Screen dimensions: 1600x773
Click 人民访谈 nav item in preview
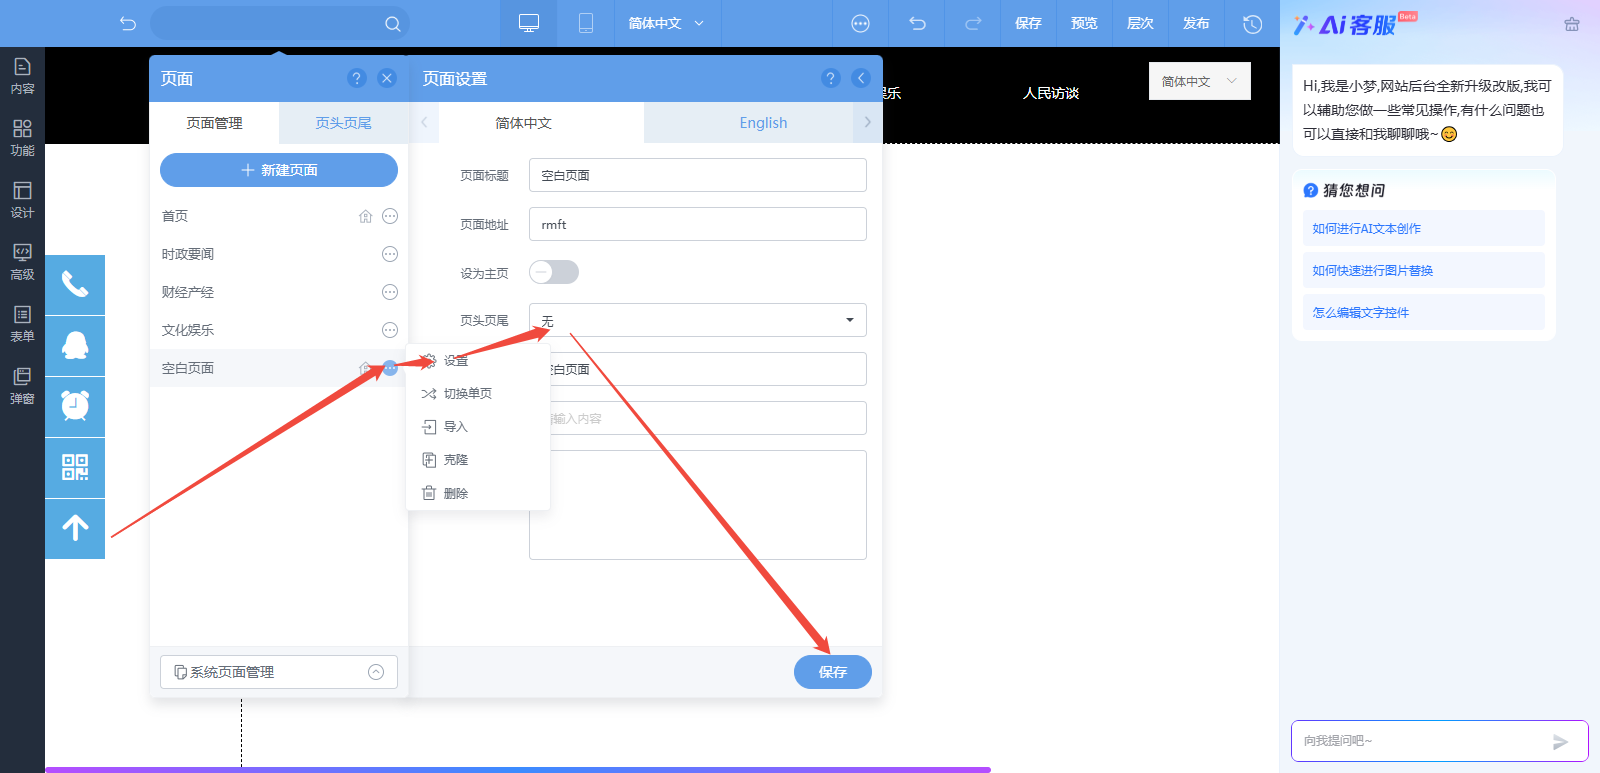(x=1051, y=93)
